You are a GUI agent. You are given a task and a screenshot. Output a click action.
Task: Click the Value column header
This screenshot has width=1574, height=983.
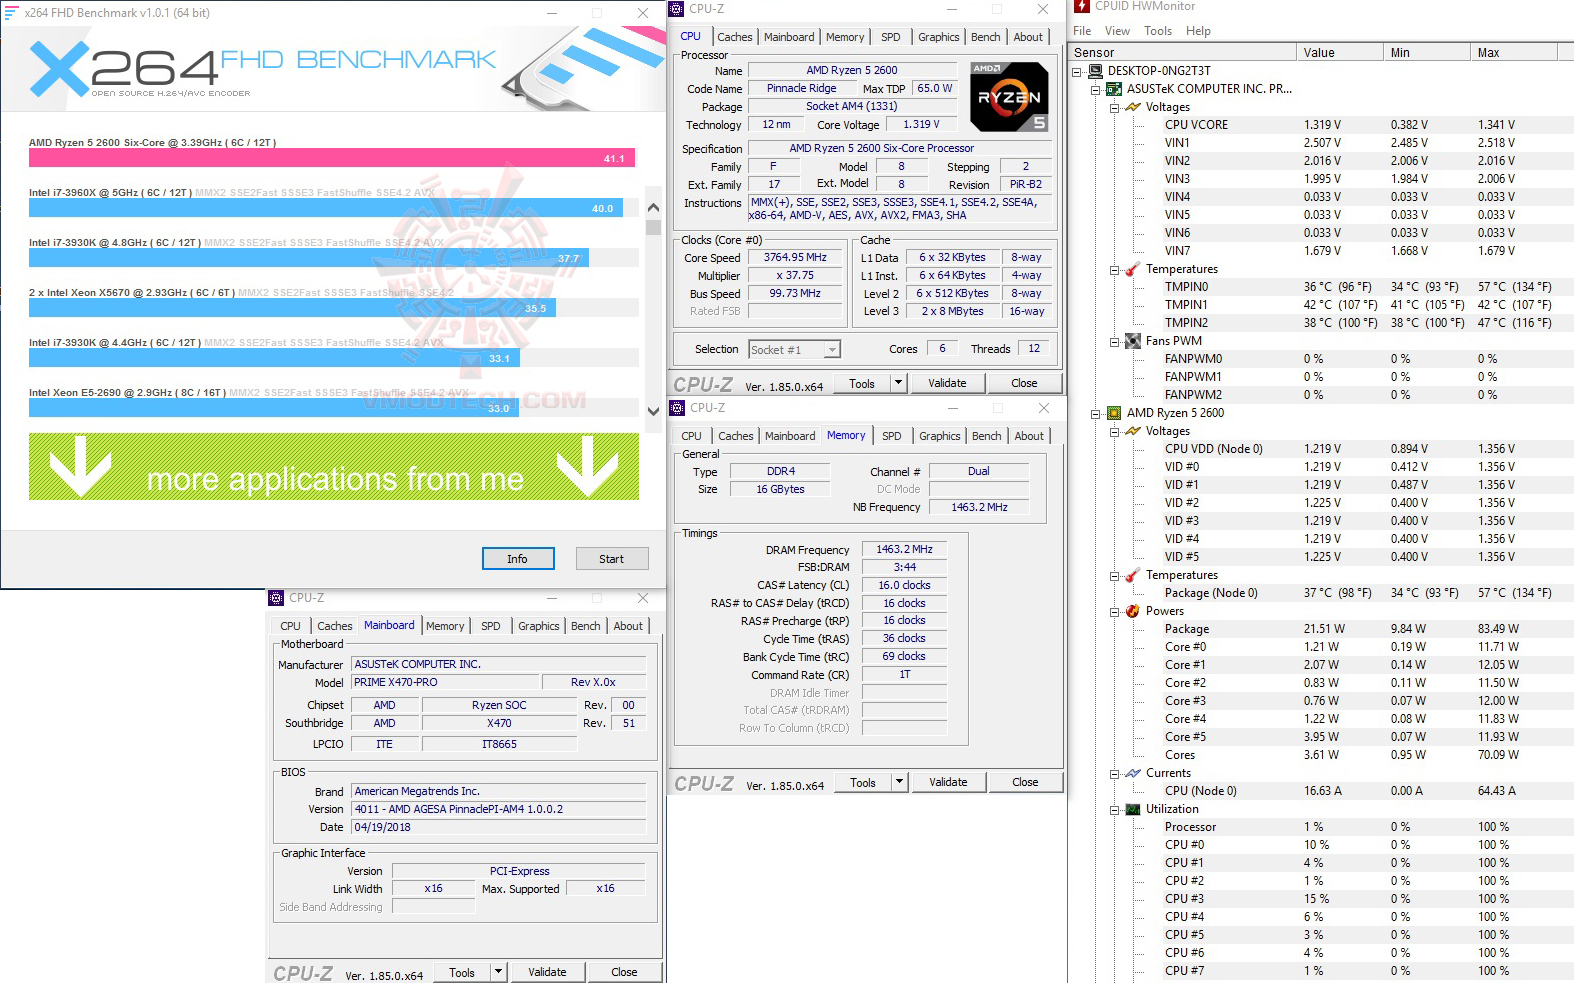point(1341,53)
